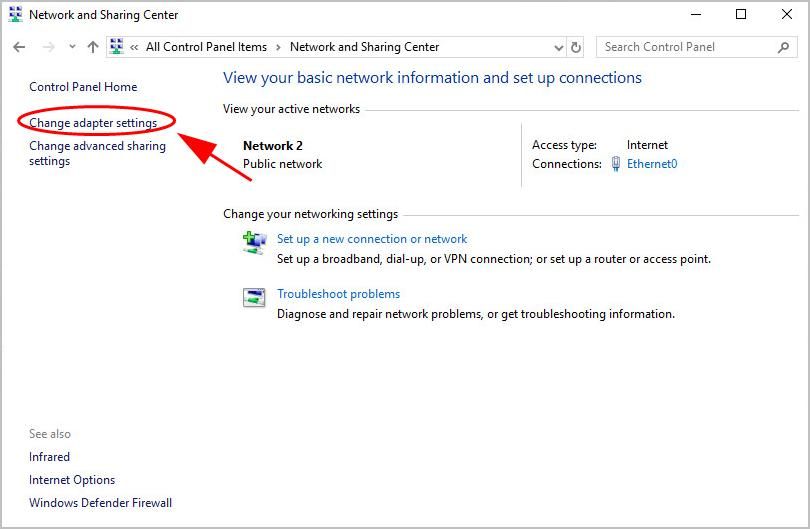Click the Back navigation arrow
Viewport: 810px width, 529px height.
coord(19,47)
